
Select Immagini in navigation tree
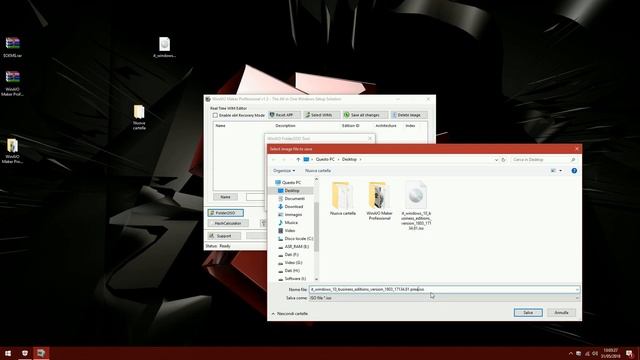pyautogui.click(x=290, y=215)
